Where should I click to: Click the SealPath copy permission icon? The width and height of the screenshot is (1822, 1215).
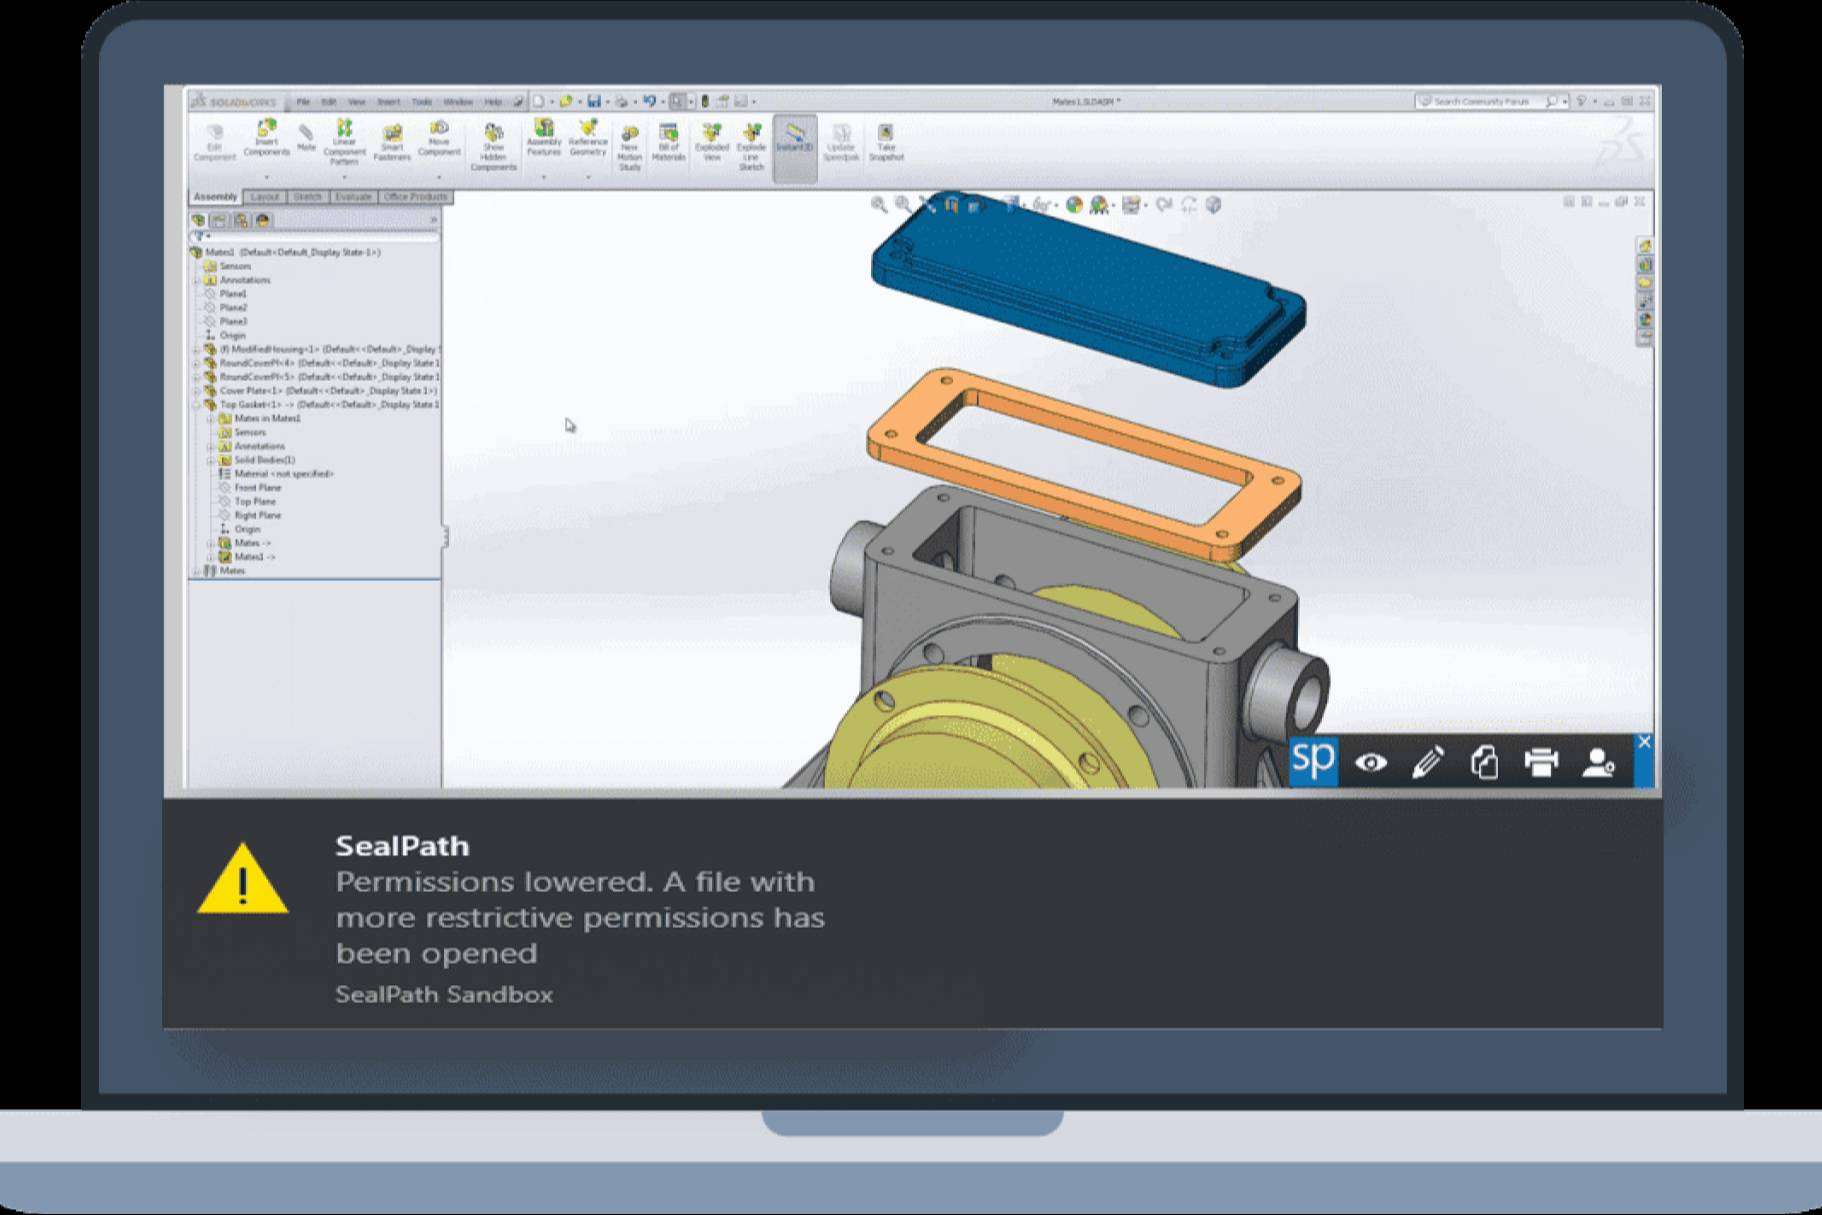pyautogui.click(x=1484, y=762)
